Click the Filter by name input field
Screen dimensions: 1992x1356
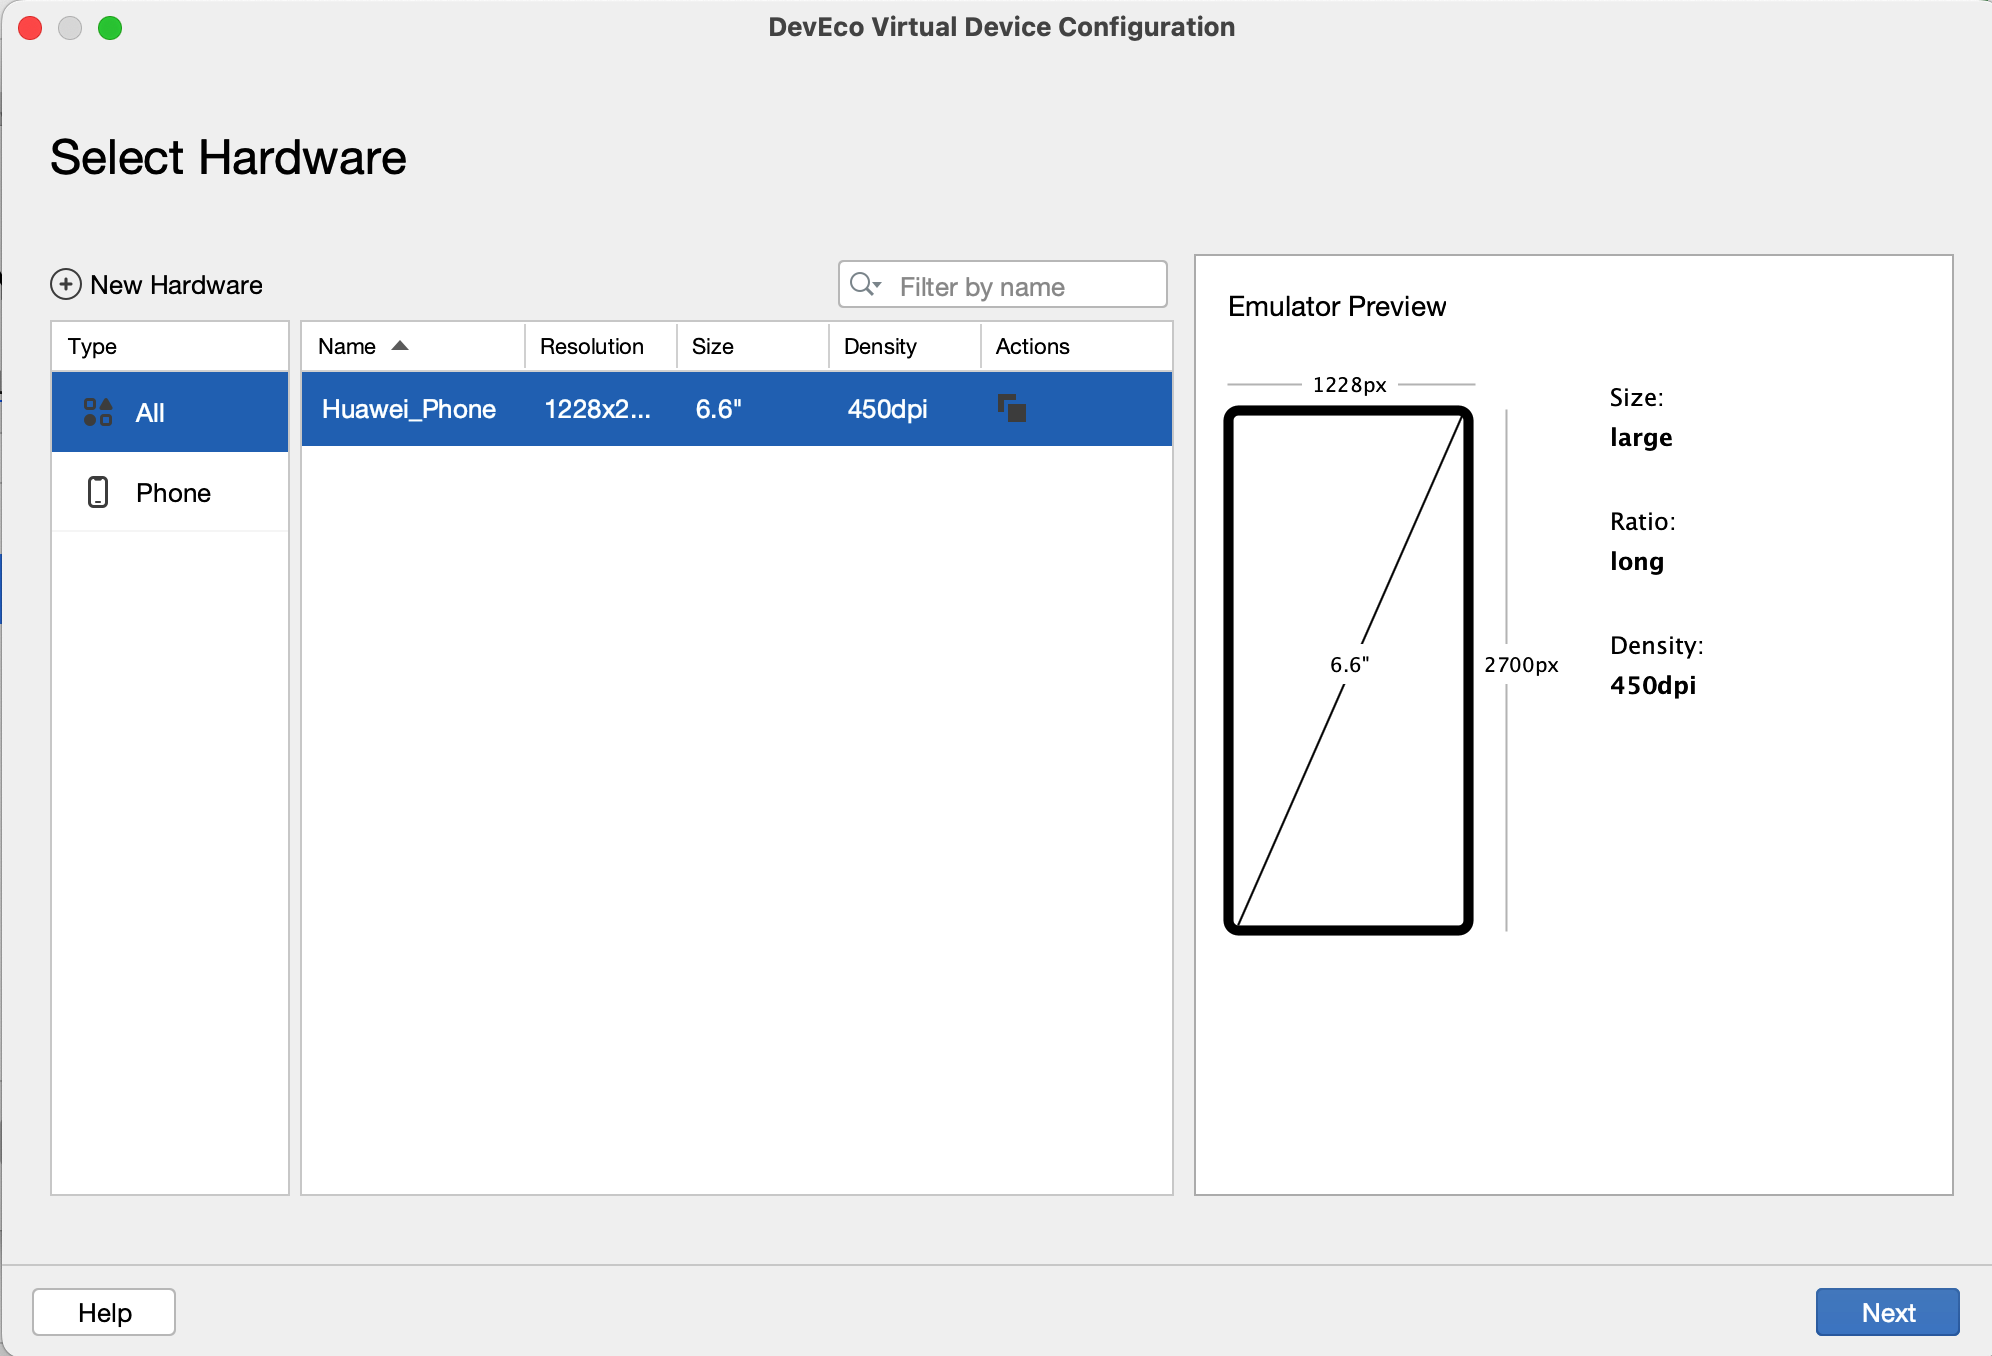click(x=1002, y=285)
